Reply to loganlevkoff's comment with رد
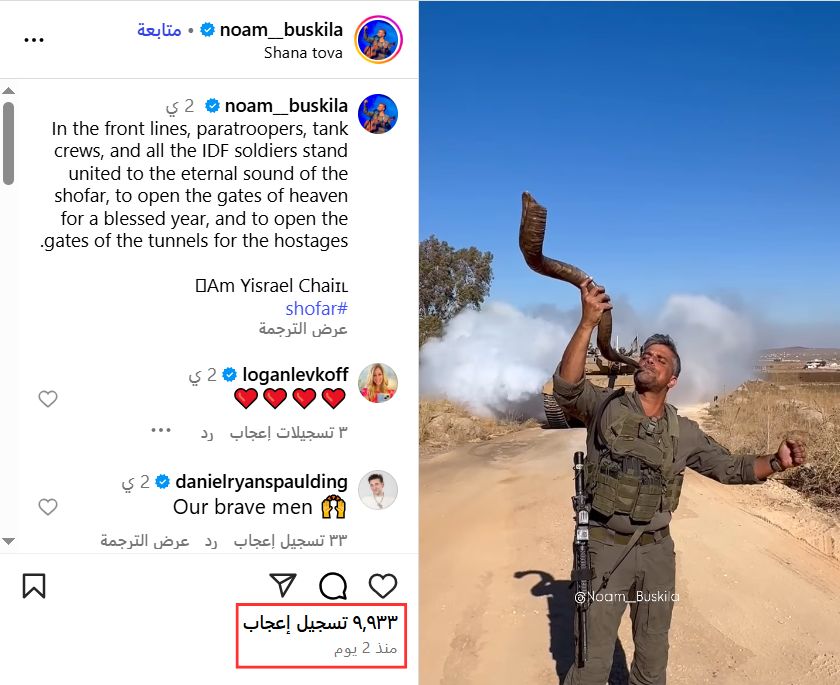This screenshot has height=685, width=840. tap(207, 433)
